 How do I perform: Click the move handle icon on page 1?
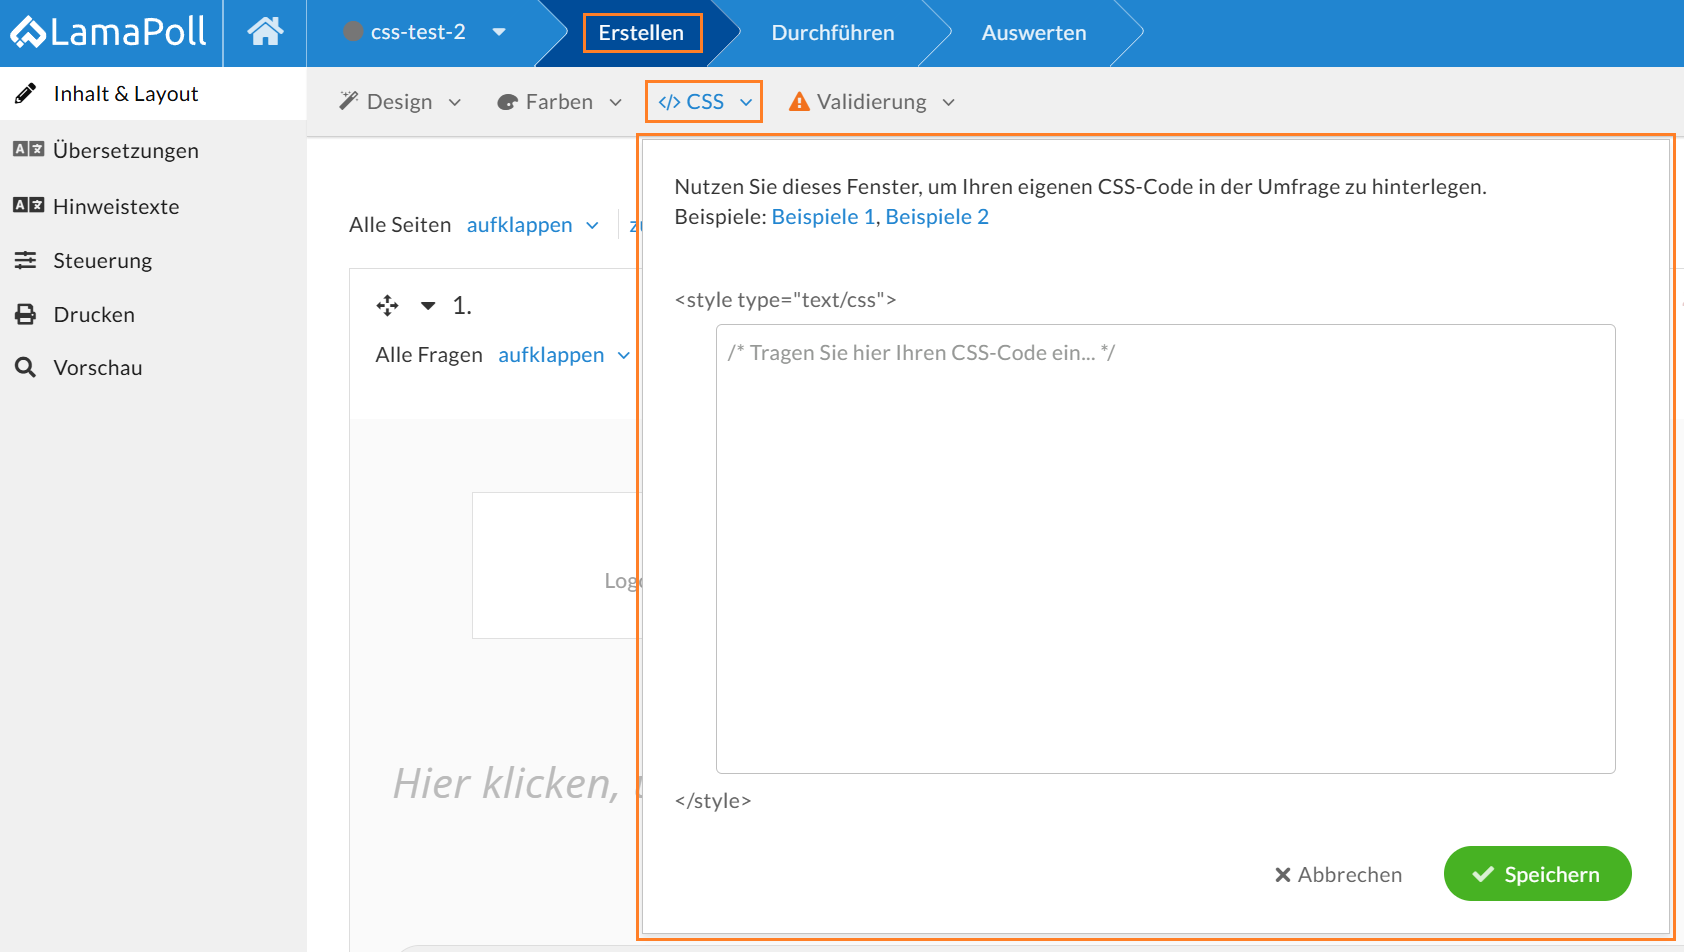(388, 305)
